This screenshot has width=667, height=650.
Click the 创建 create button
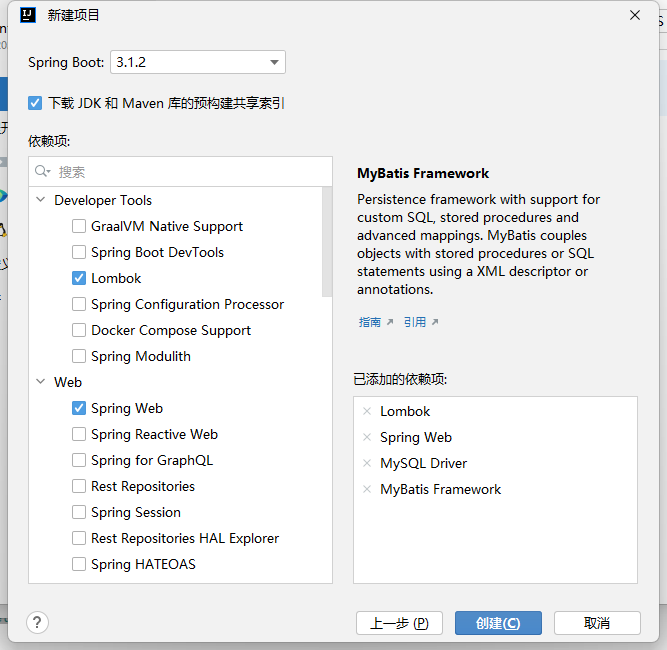(498, 623)
